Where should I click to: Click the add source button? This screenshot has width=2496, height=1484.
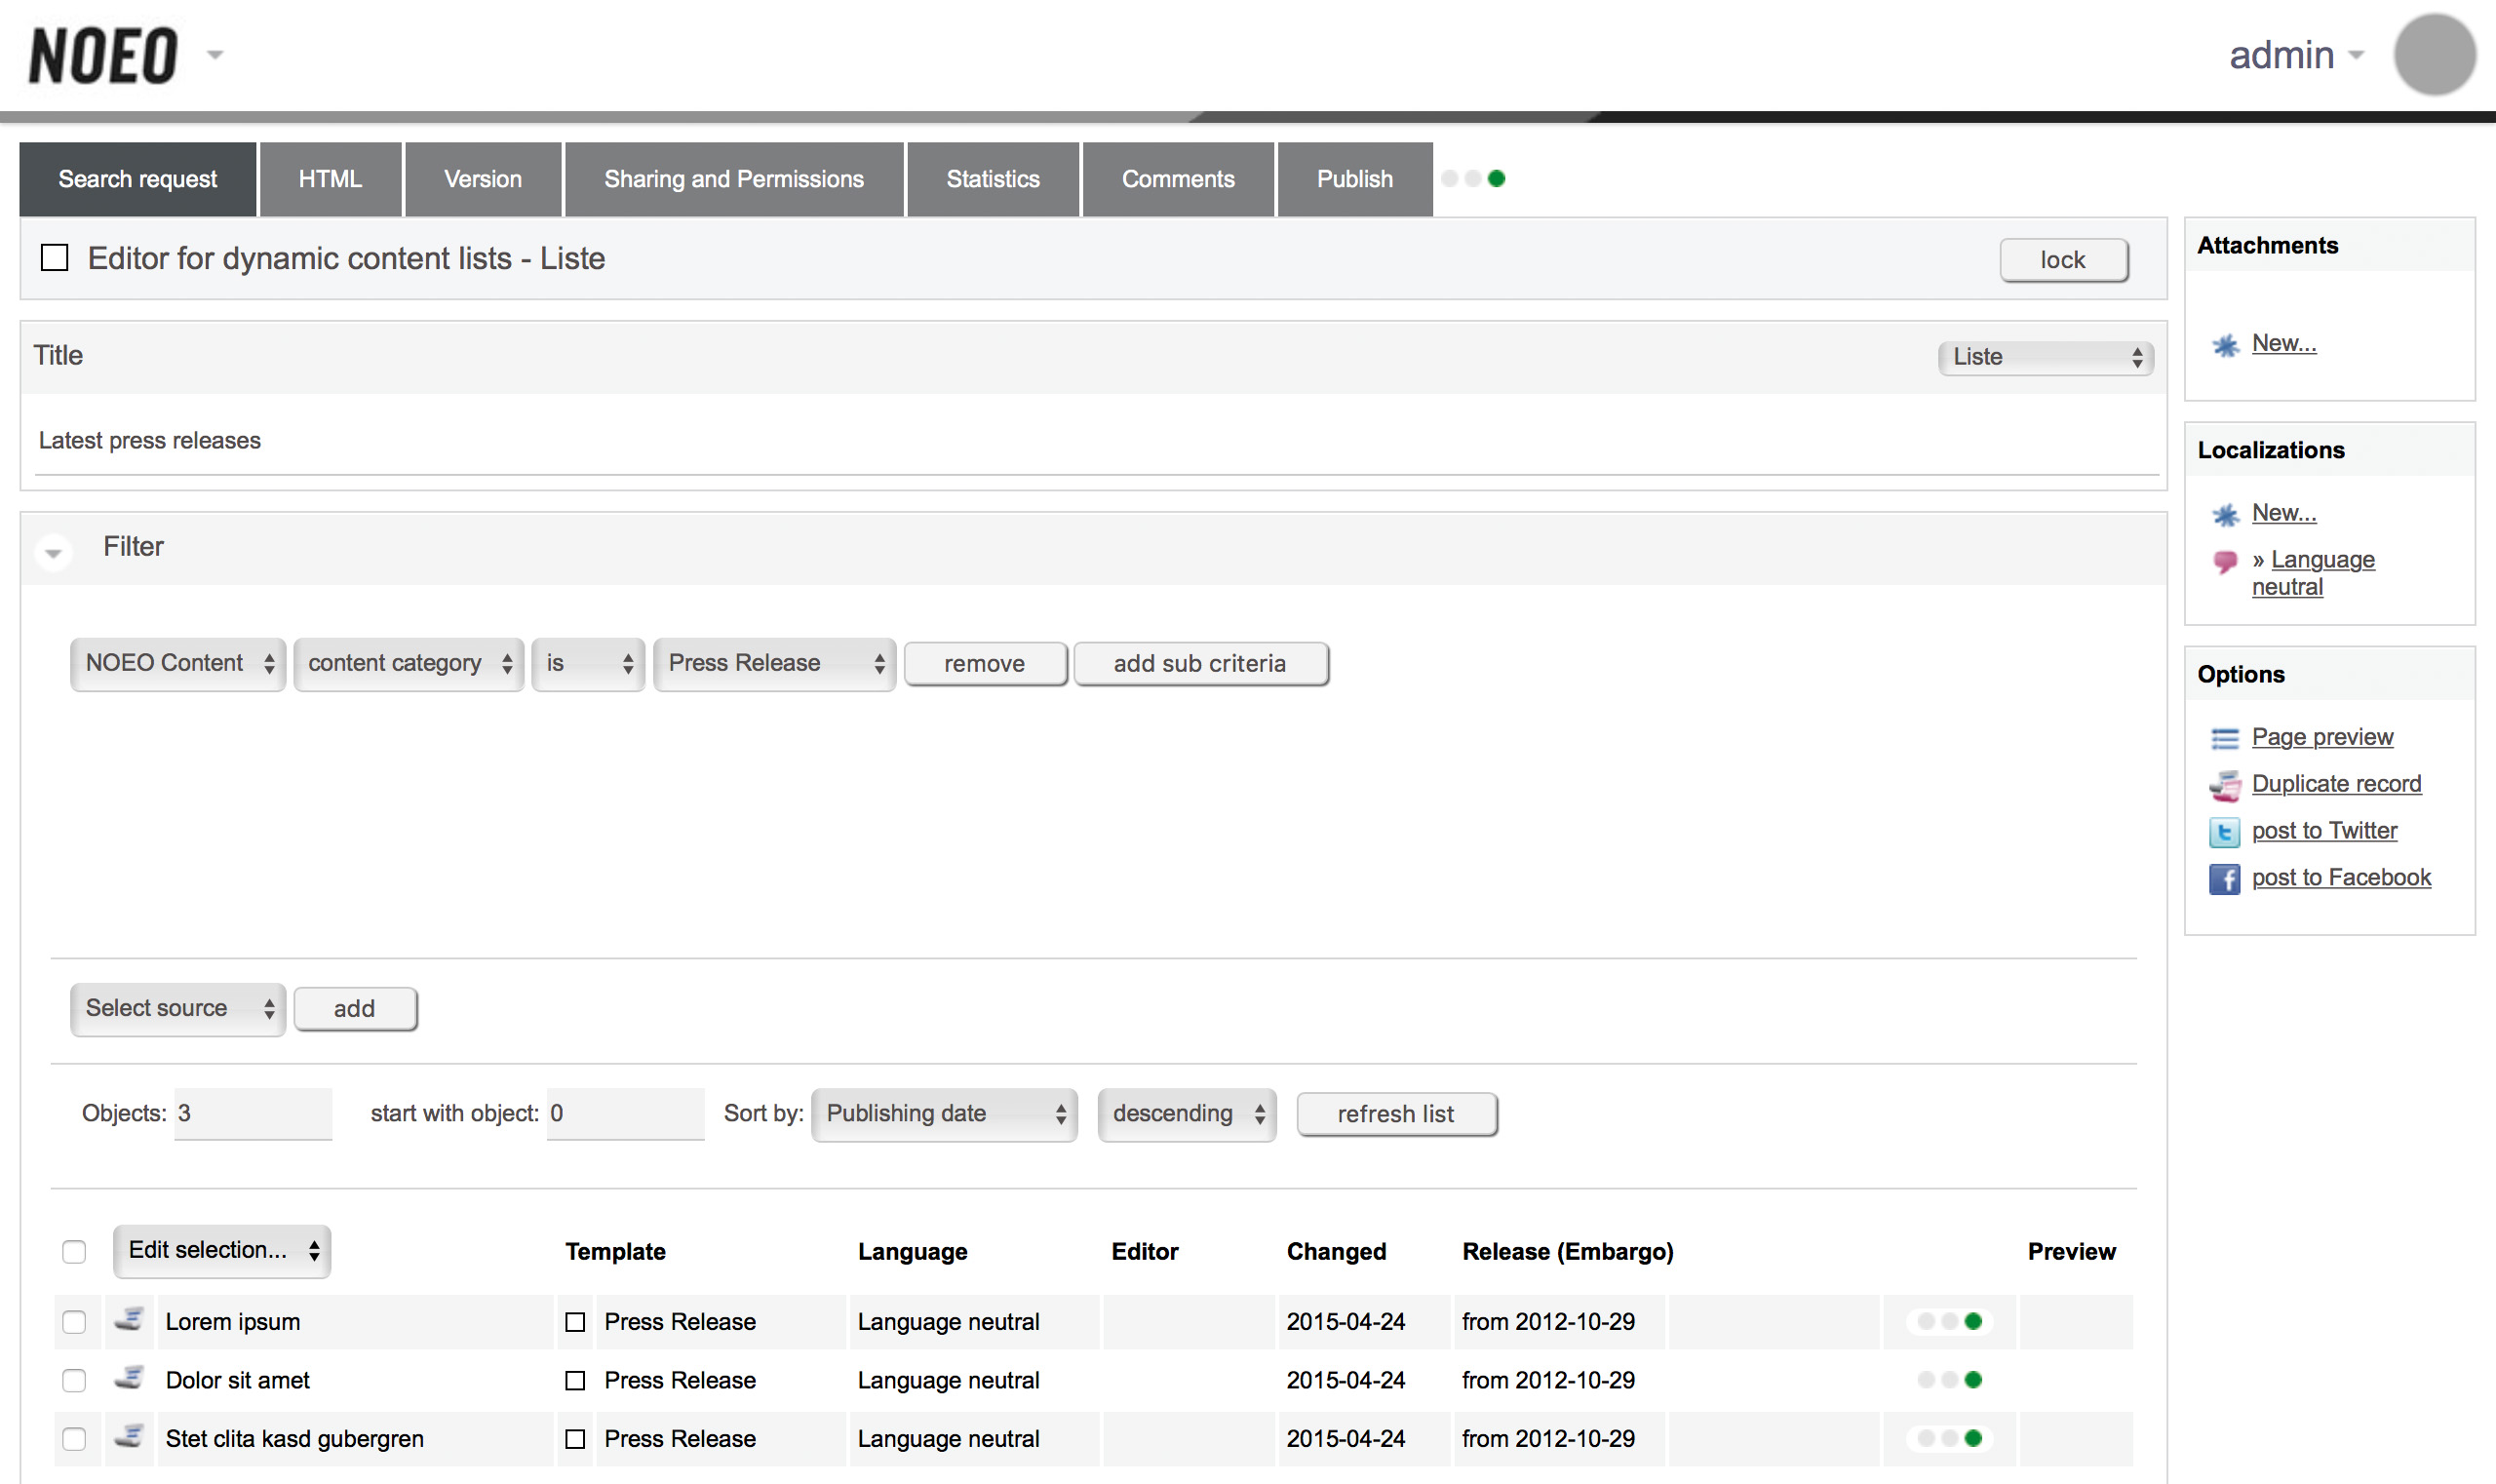click(x=355, y=1009)
